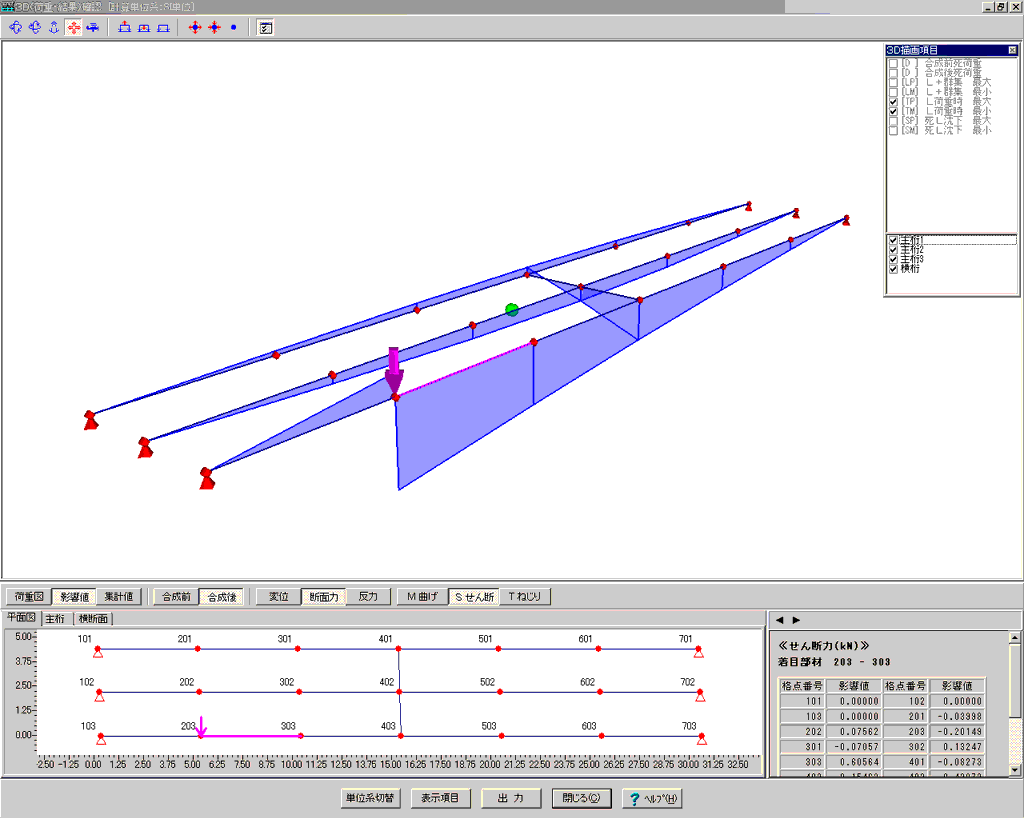Uncheck the 横桁 cross-beam checkbox
This screenshot has height=819, width=1024.
[x=893, y=269]
